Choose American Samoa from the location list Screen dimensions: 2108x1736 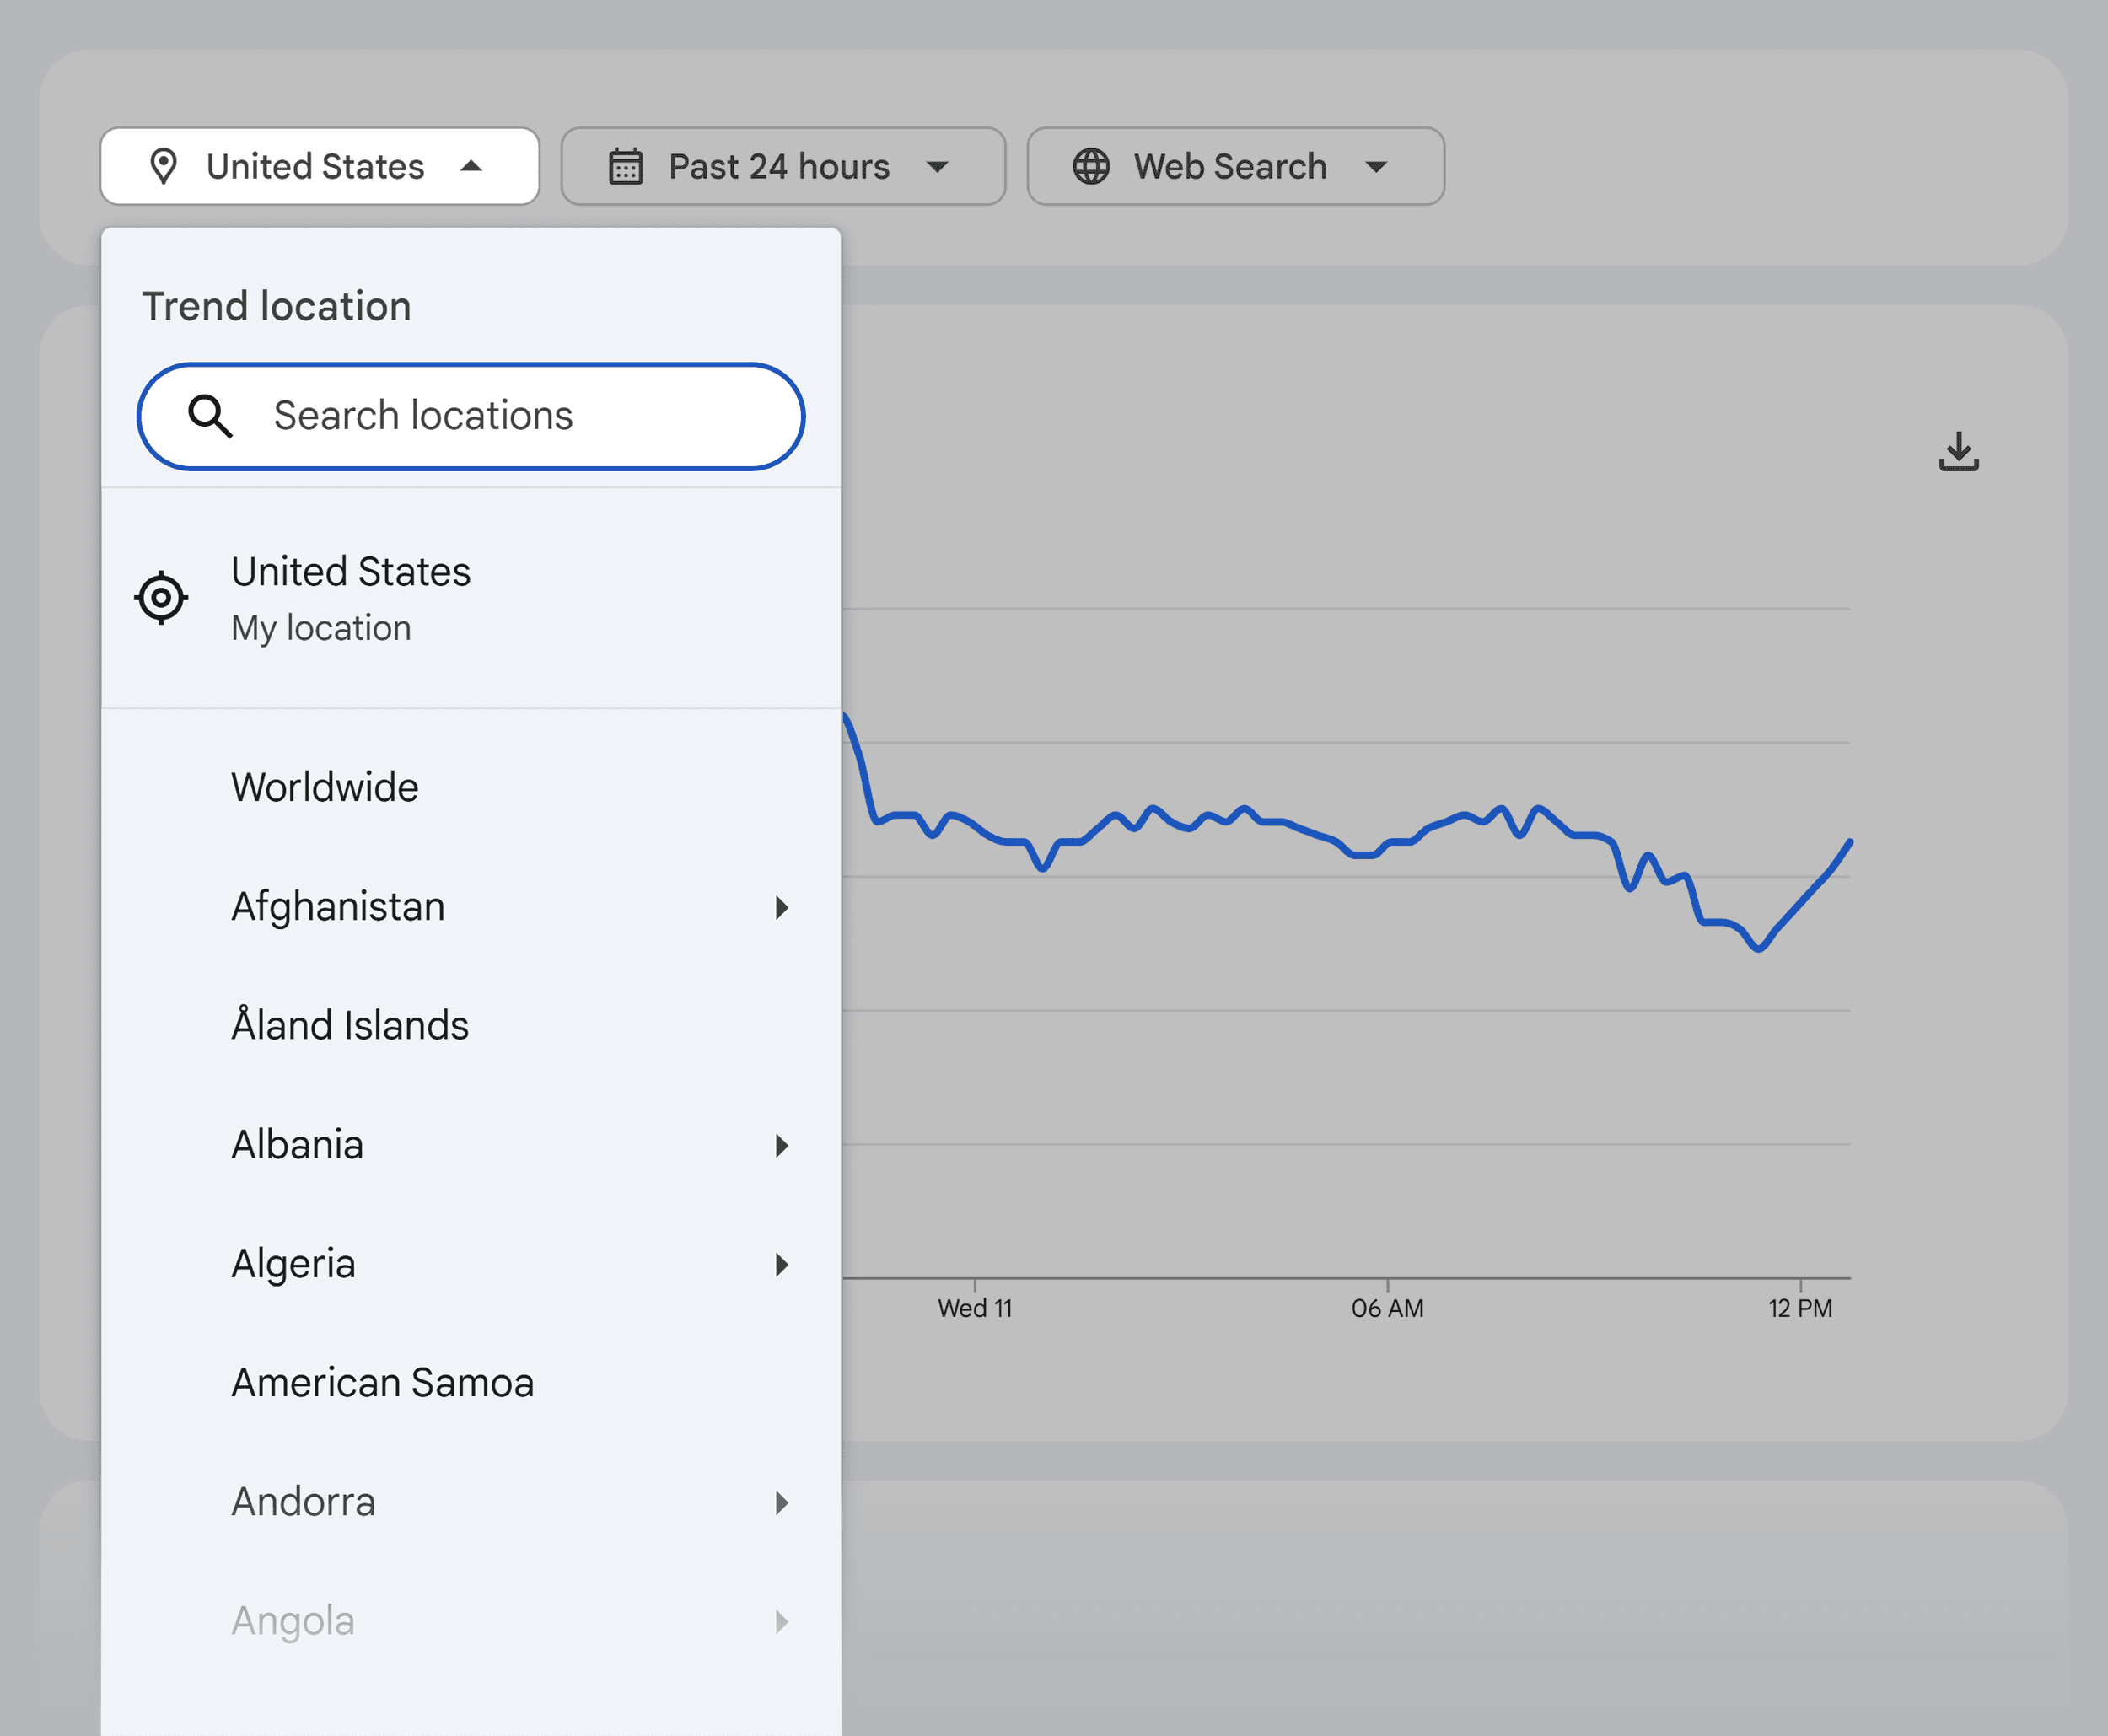tap(382, 1383)
